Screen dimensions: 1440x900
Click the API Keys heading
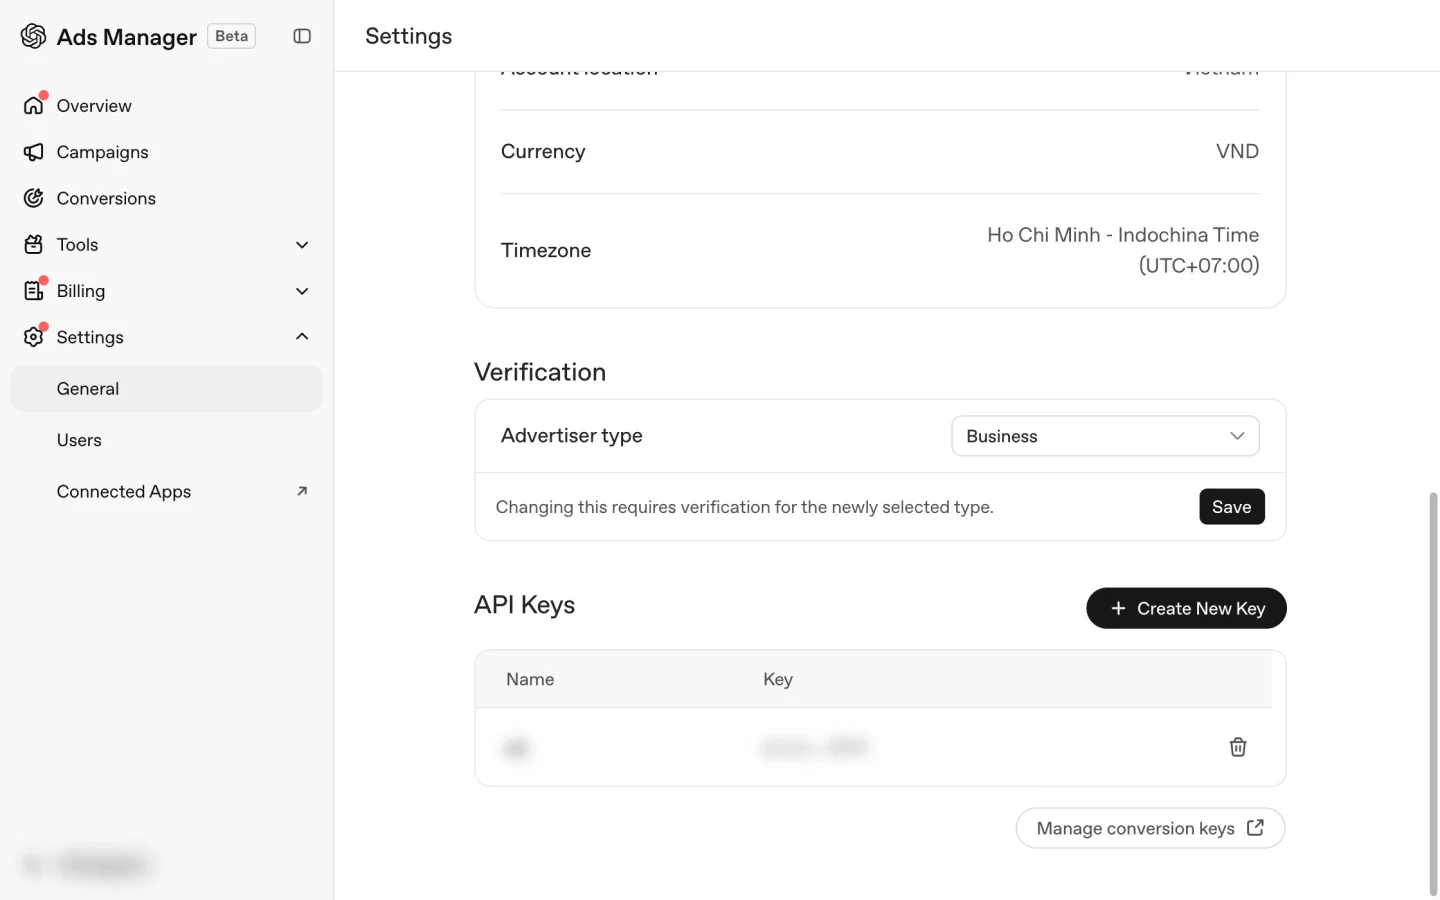[x=524, y=605]
